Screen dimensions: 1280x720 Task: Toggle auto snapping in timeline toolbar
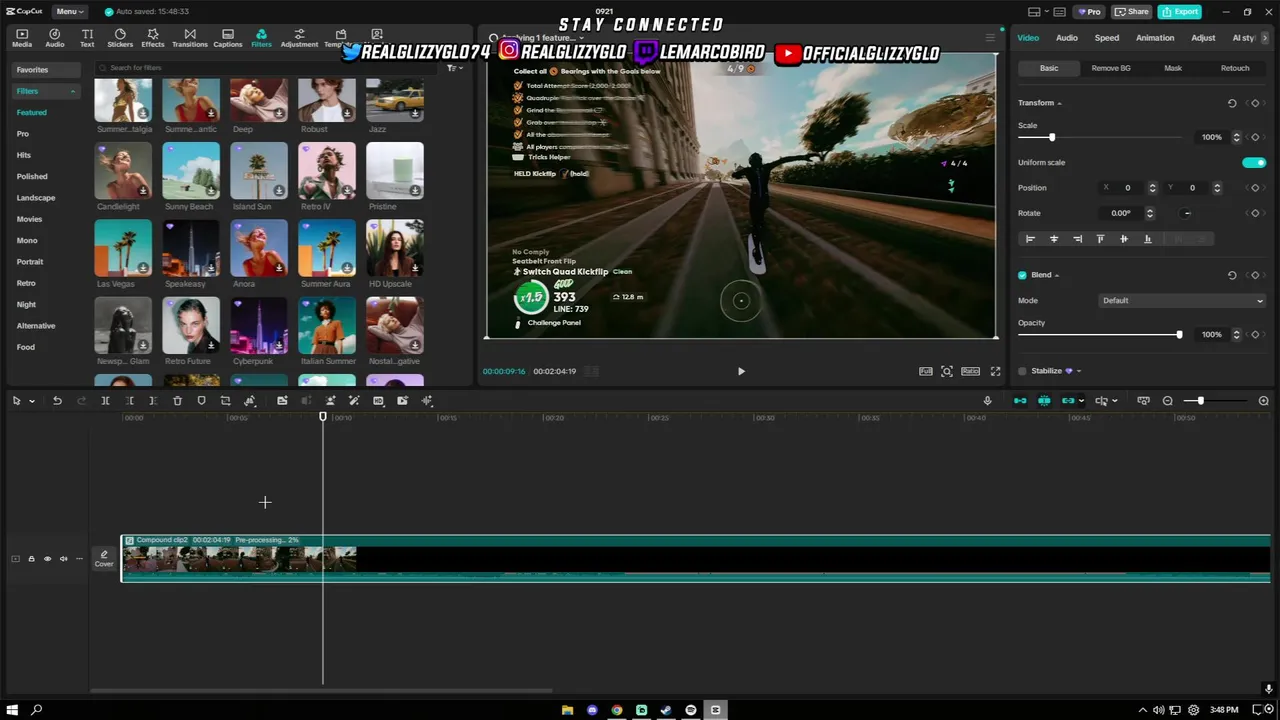[x=1044, y=401]
